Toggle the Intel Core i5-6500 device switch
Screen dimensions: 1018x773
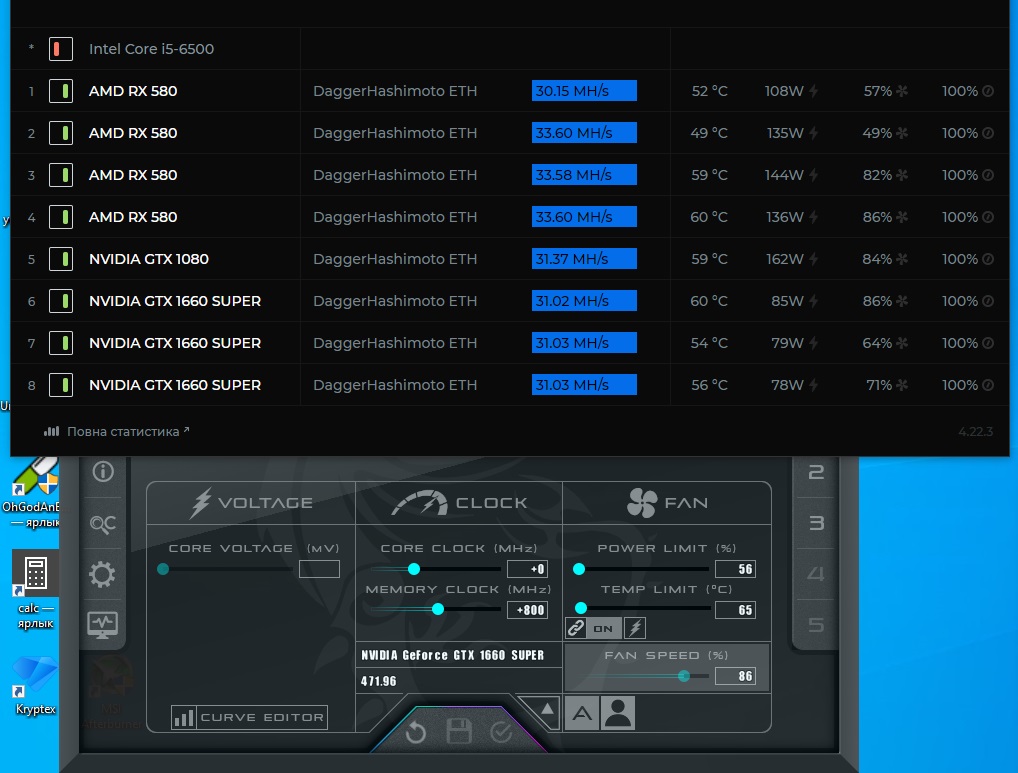coord(61,49)
